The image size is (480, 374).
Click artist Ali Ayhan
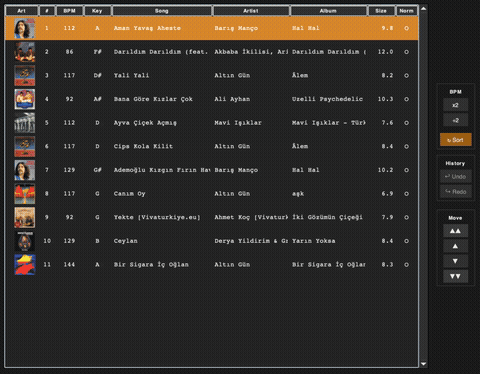tap(232, 99)
